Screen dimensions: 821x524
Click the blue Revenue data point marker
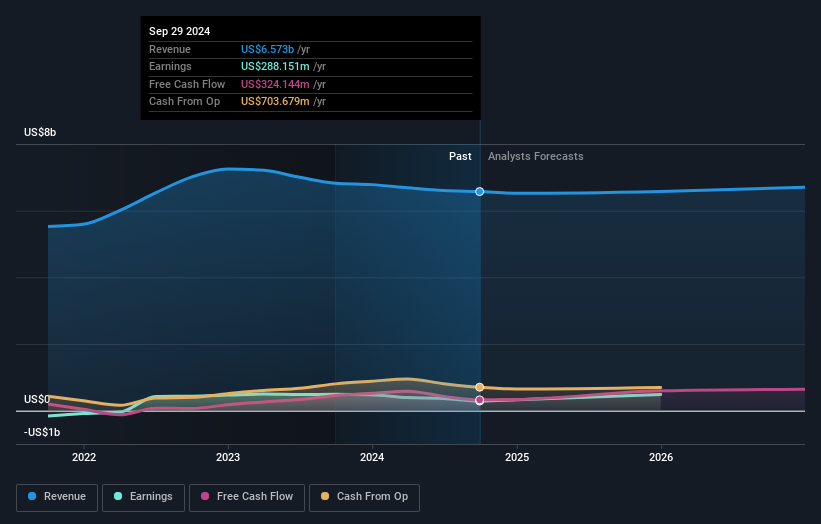pyautogui.click(x=480, y=192)
